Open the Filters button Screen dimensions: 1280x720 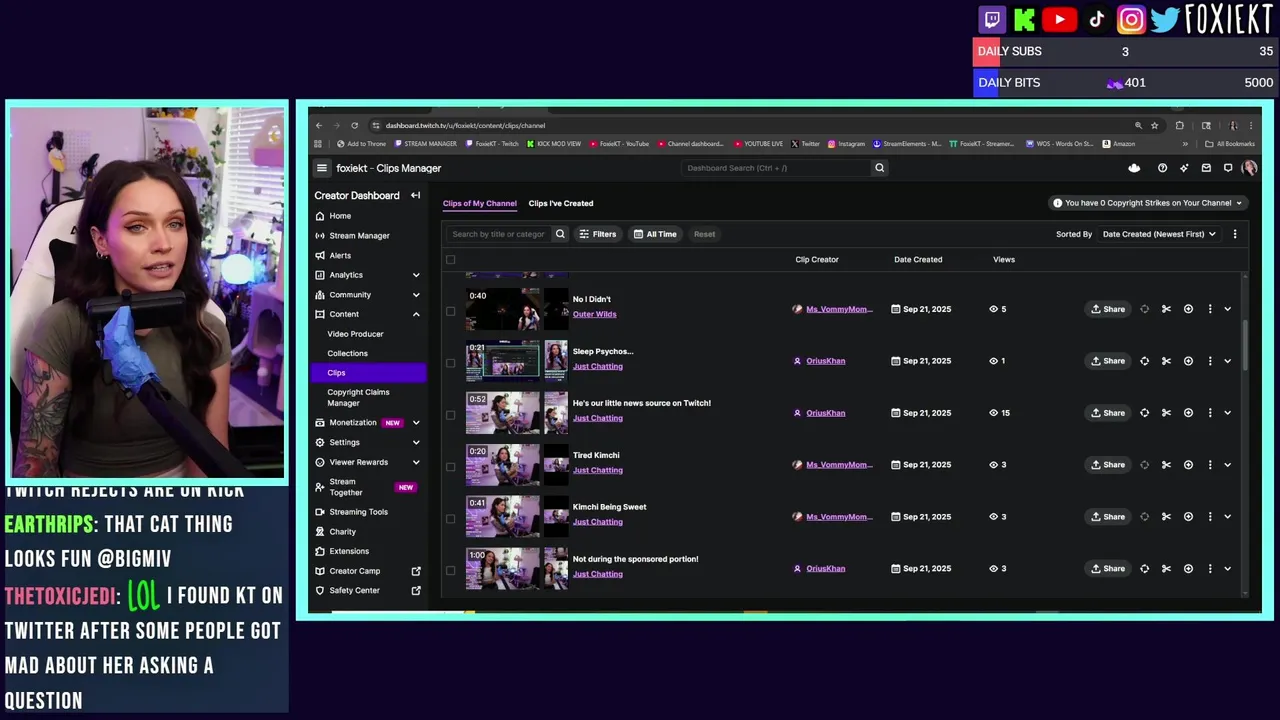[x=598, y=234]
